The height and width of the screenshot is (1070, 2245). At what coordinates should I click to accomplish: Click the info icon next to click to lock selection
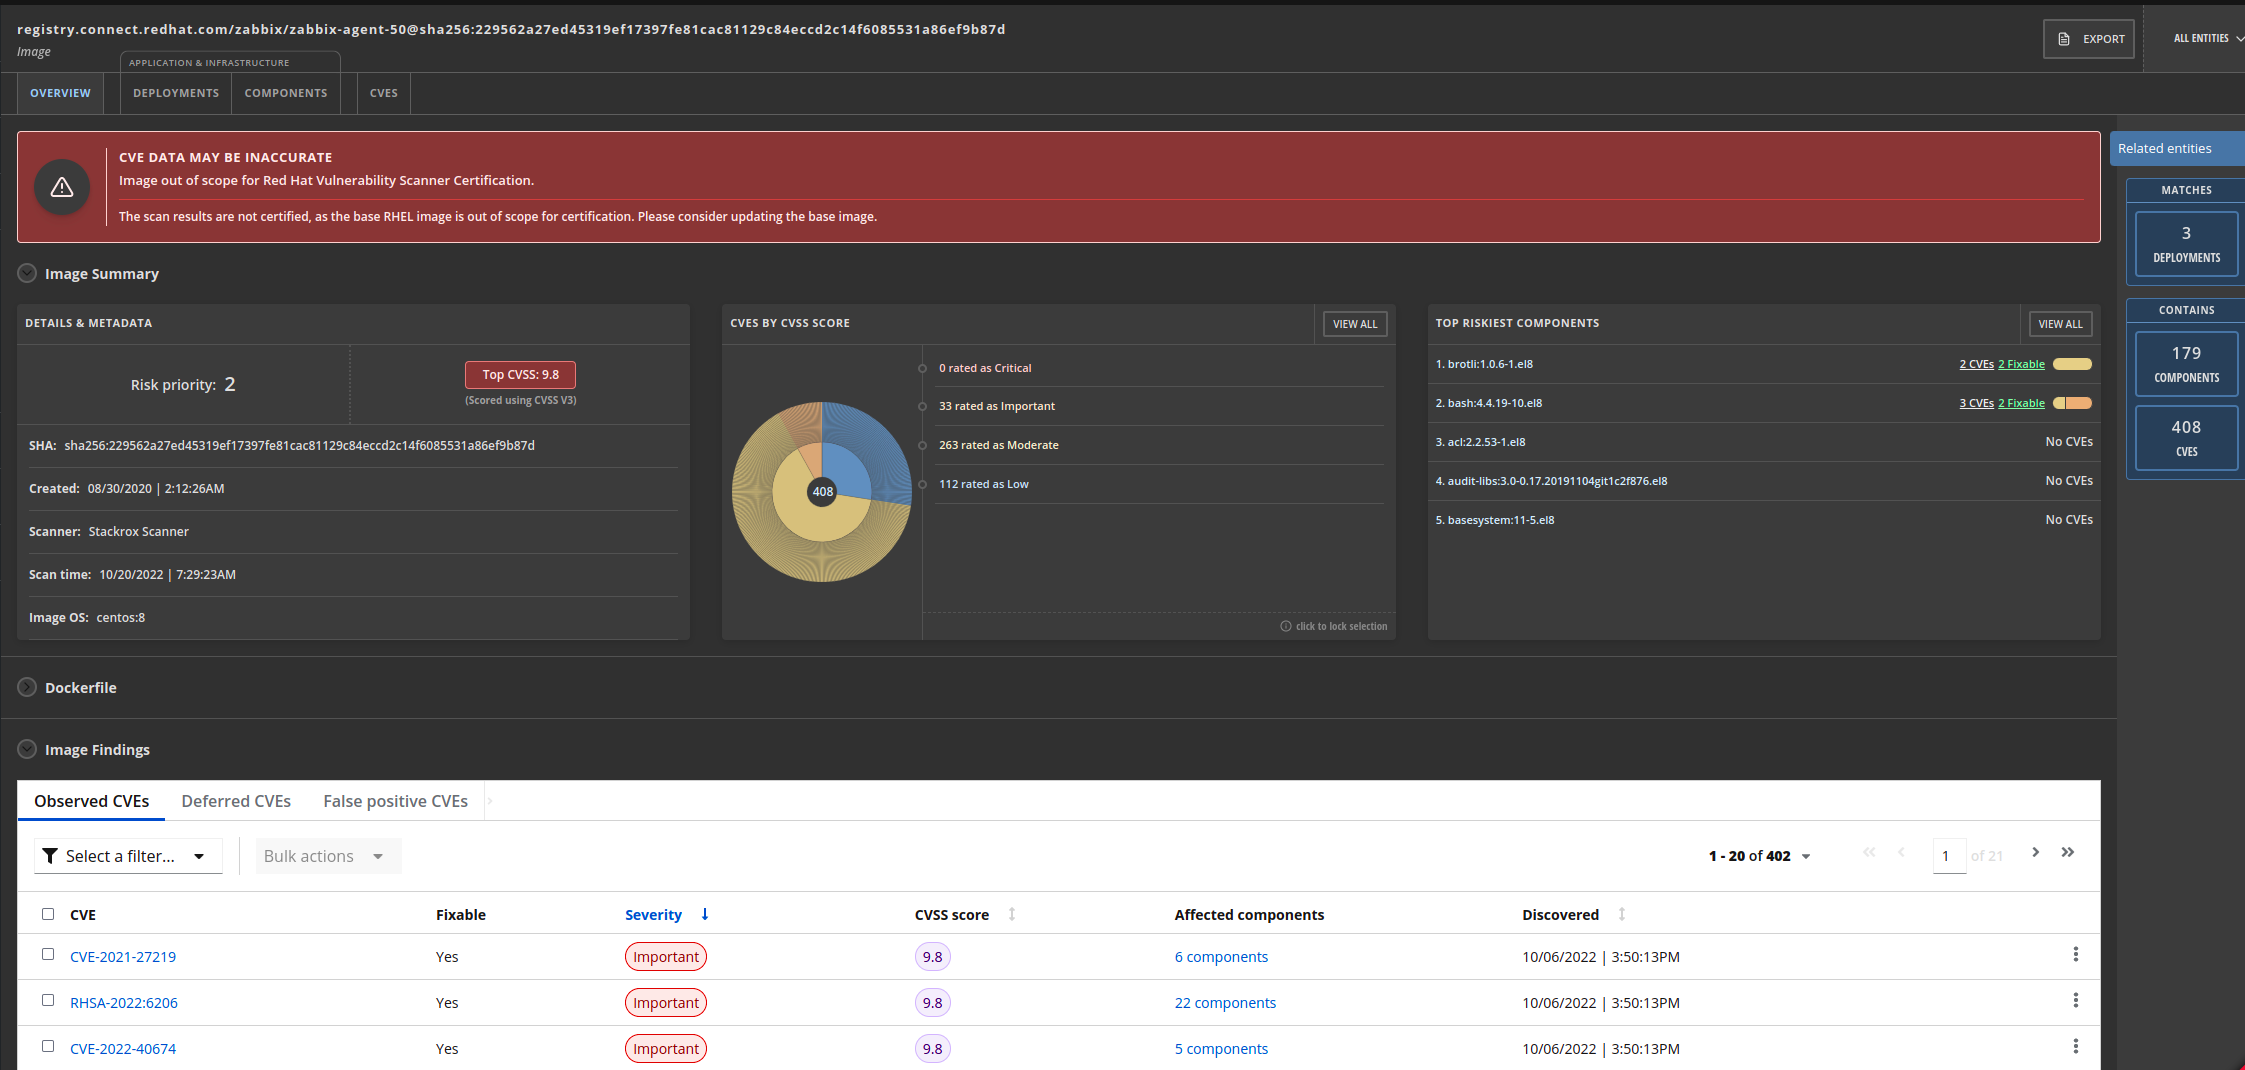[1286, 626]
